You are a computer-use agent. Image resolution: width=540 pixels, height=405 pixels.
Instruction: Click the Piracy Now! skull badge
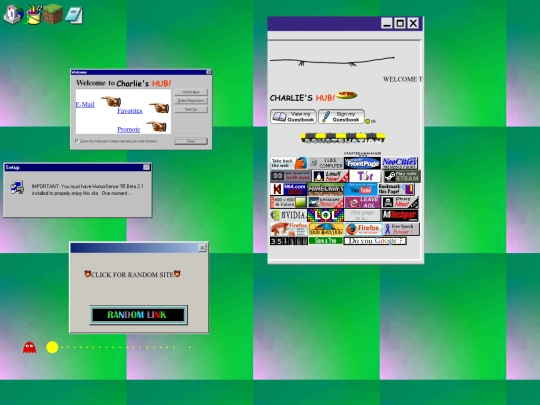(x=400, y=202)
